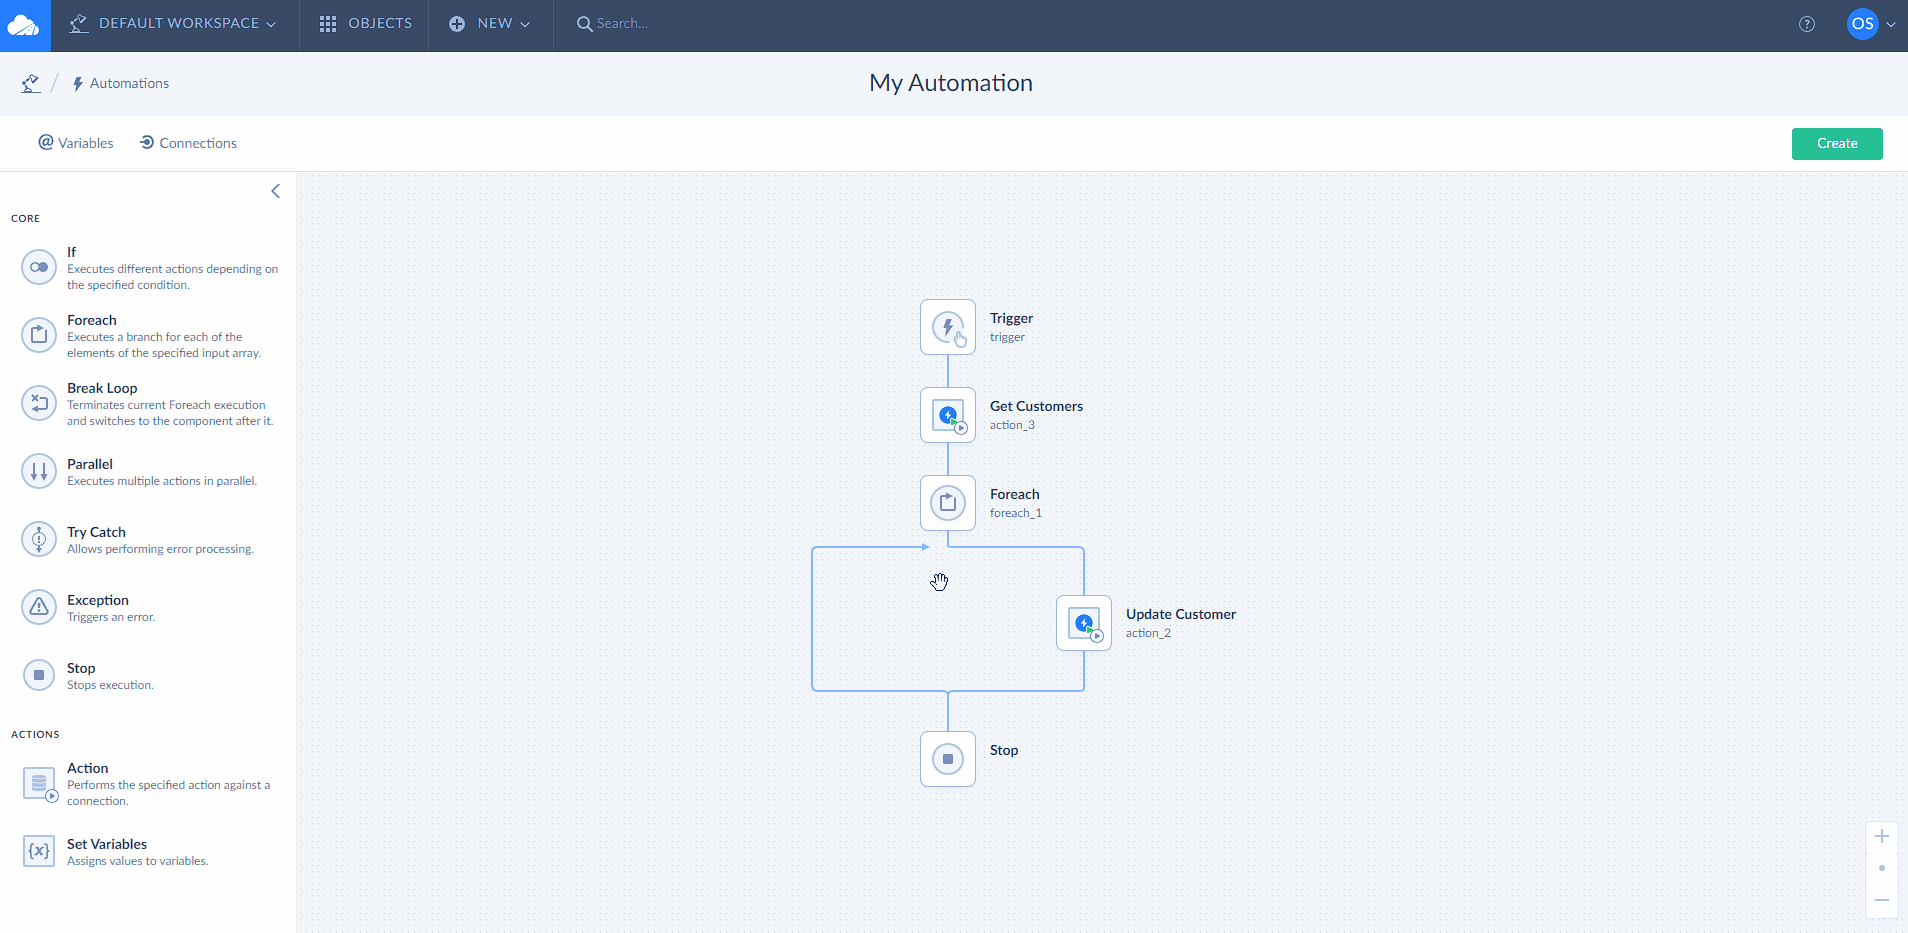Expand the New menu
The width and height of the screenshot is (1908, 933).
tap(490, 24)
